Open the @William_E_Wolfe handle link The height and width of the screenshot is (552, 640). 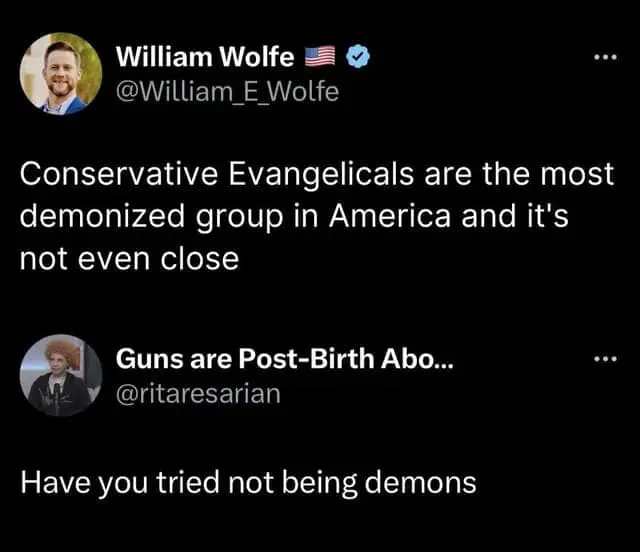228,92
